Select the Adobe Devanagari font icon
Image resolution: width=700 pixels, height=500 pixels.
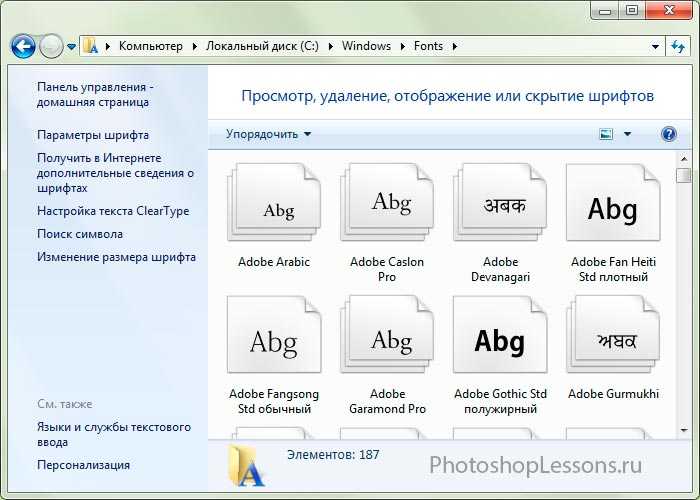pyautogui.click(x=500, y=202)
